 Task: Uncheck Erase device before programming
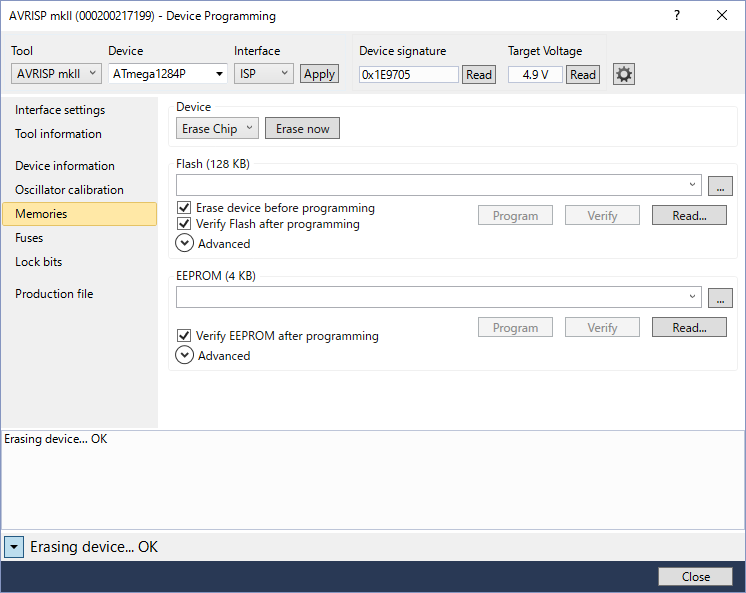(x=184, y=208)
